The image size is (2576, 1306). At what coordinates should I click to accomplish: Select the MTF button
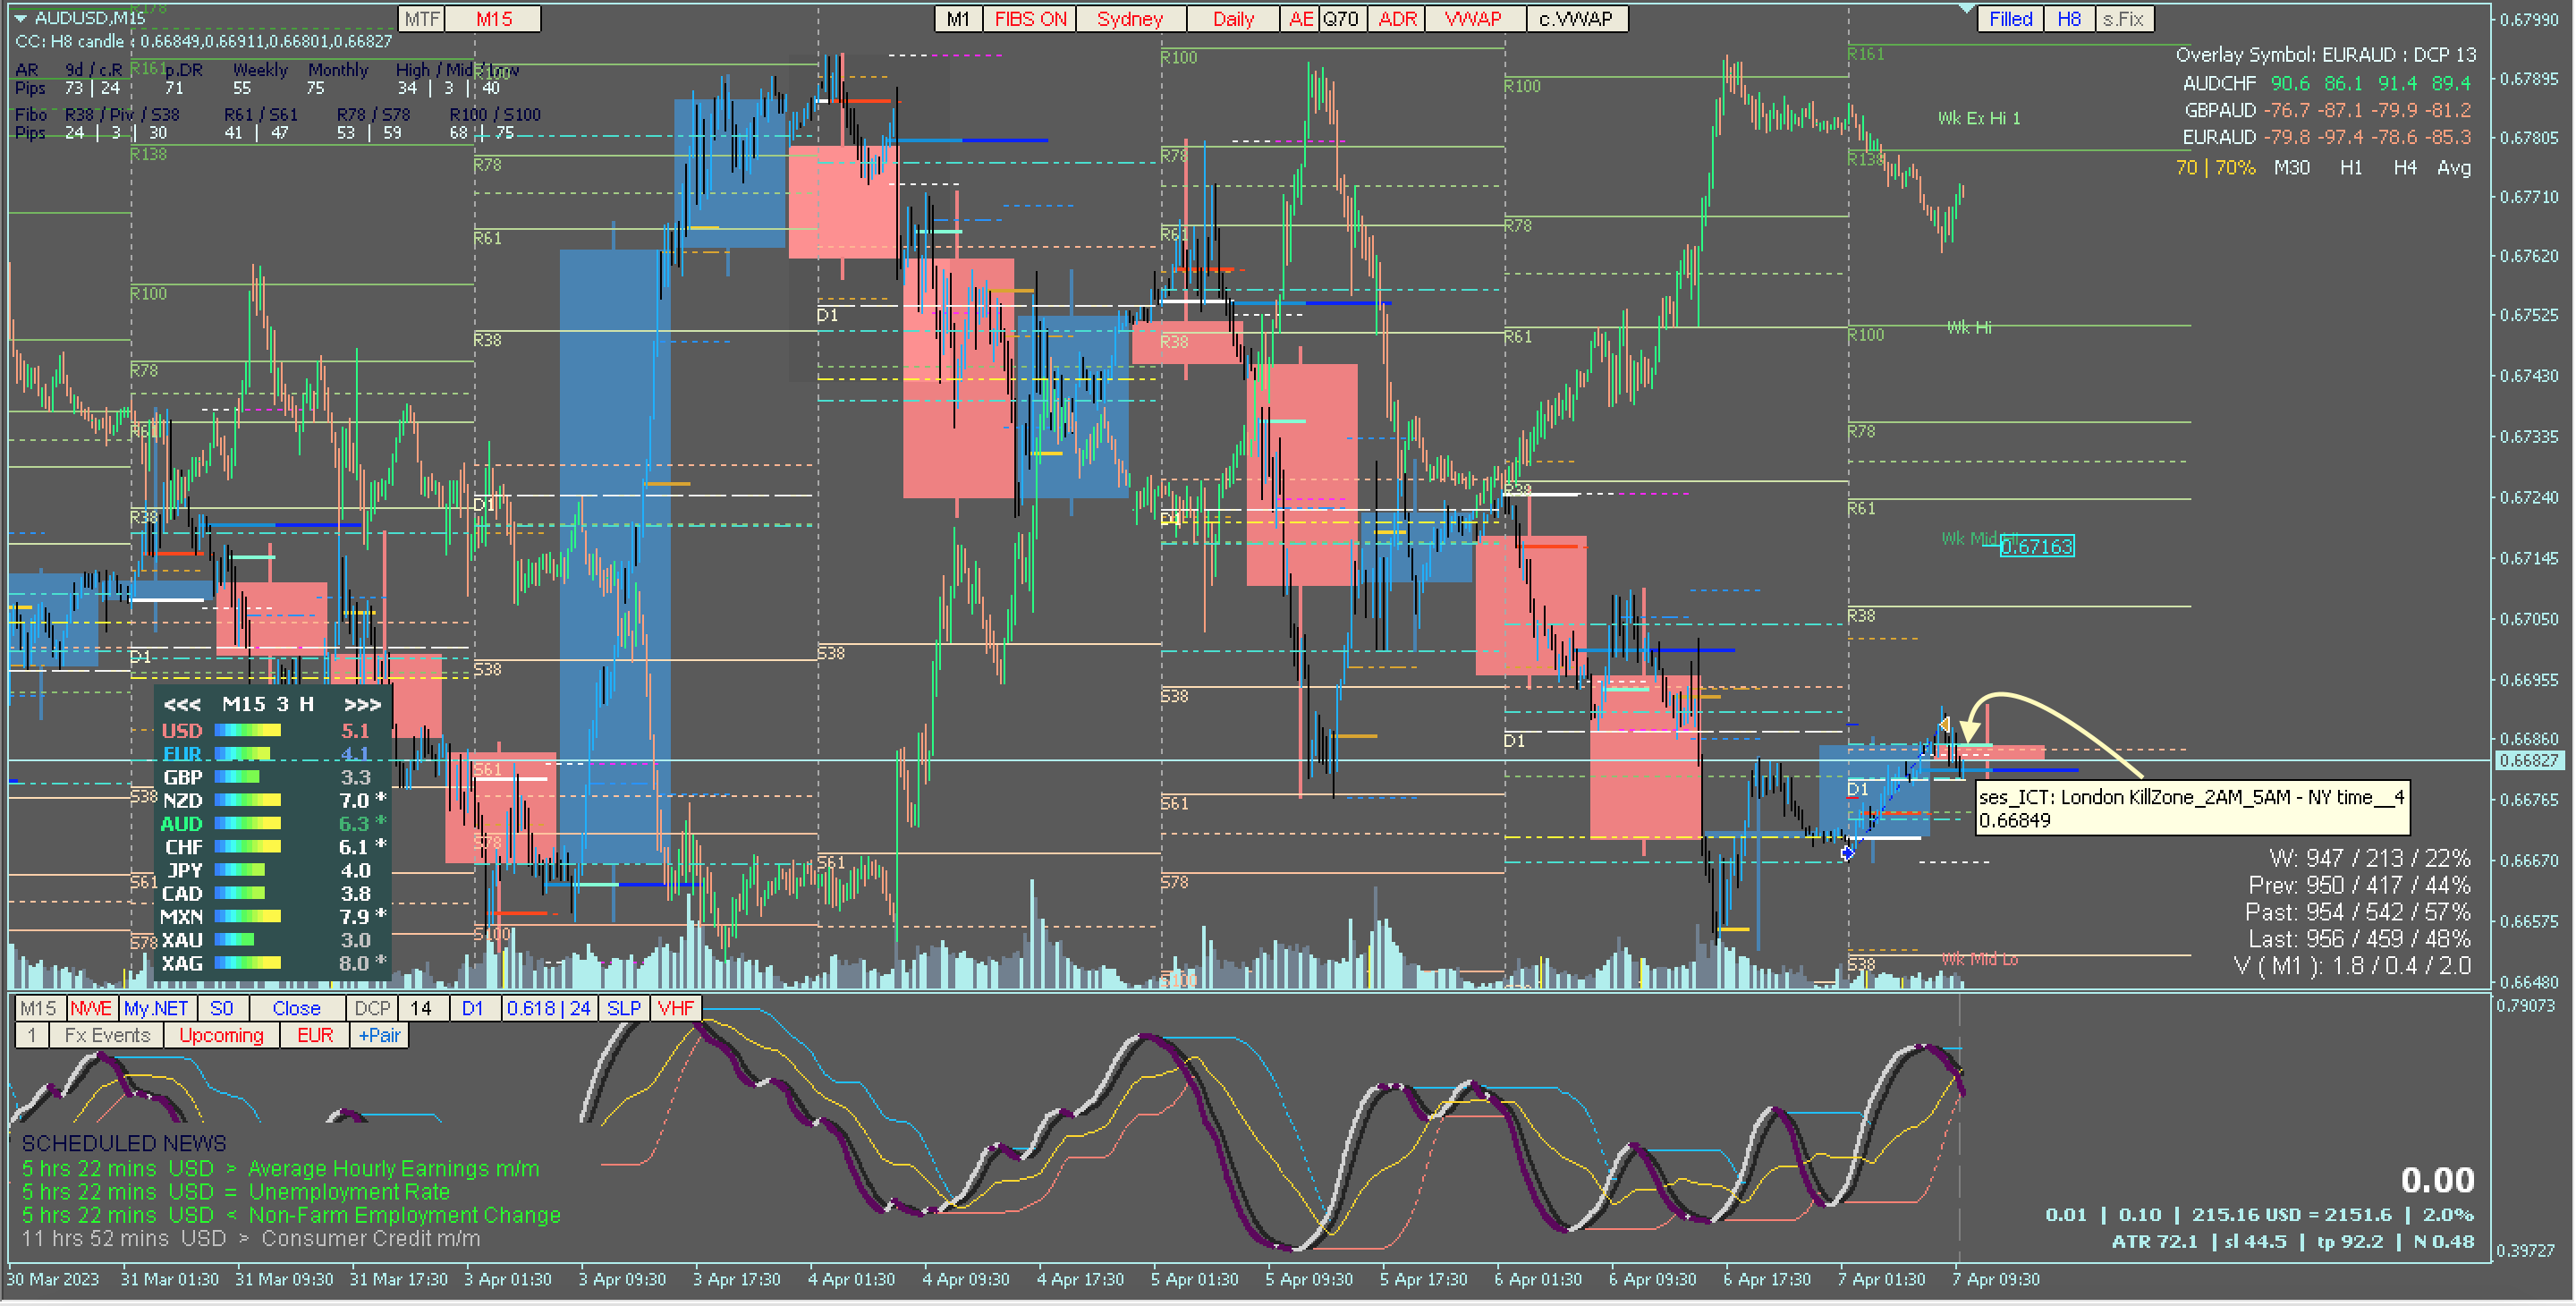421,19
